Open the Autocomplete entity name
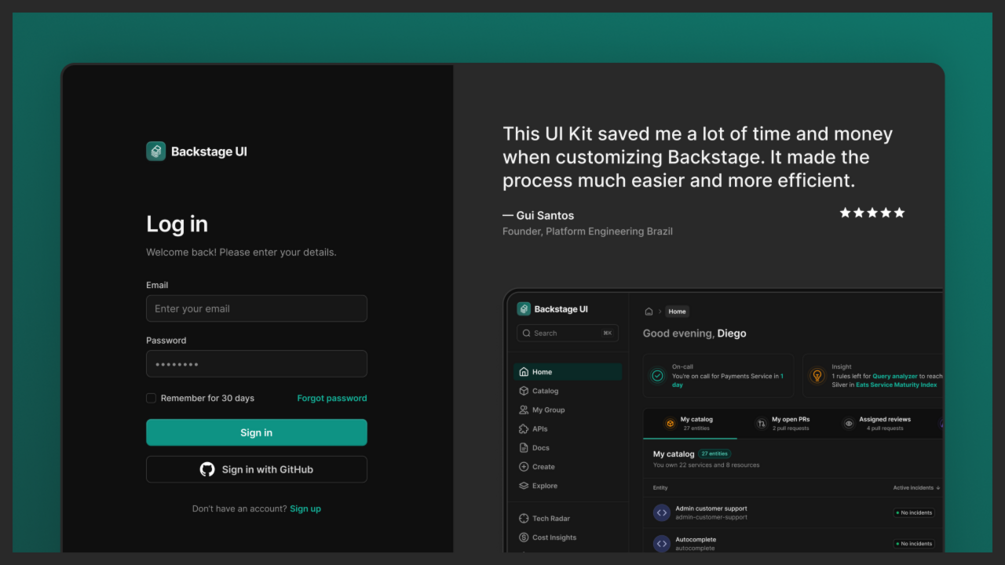This screenshot has height=565, width=1005. point(695,539)
